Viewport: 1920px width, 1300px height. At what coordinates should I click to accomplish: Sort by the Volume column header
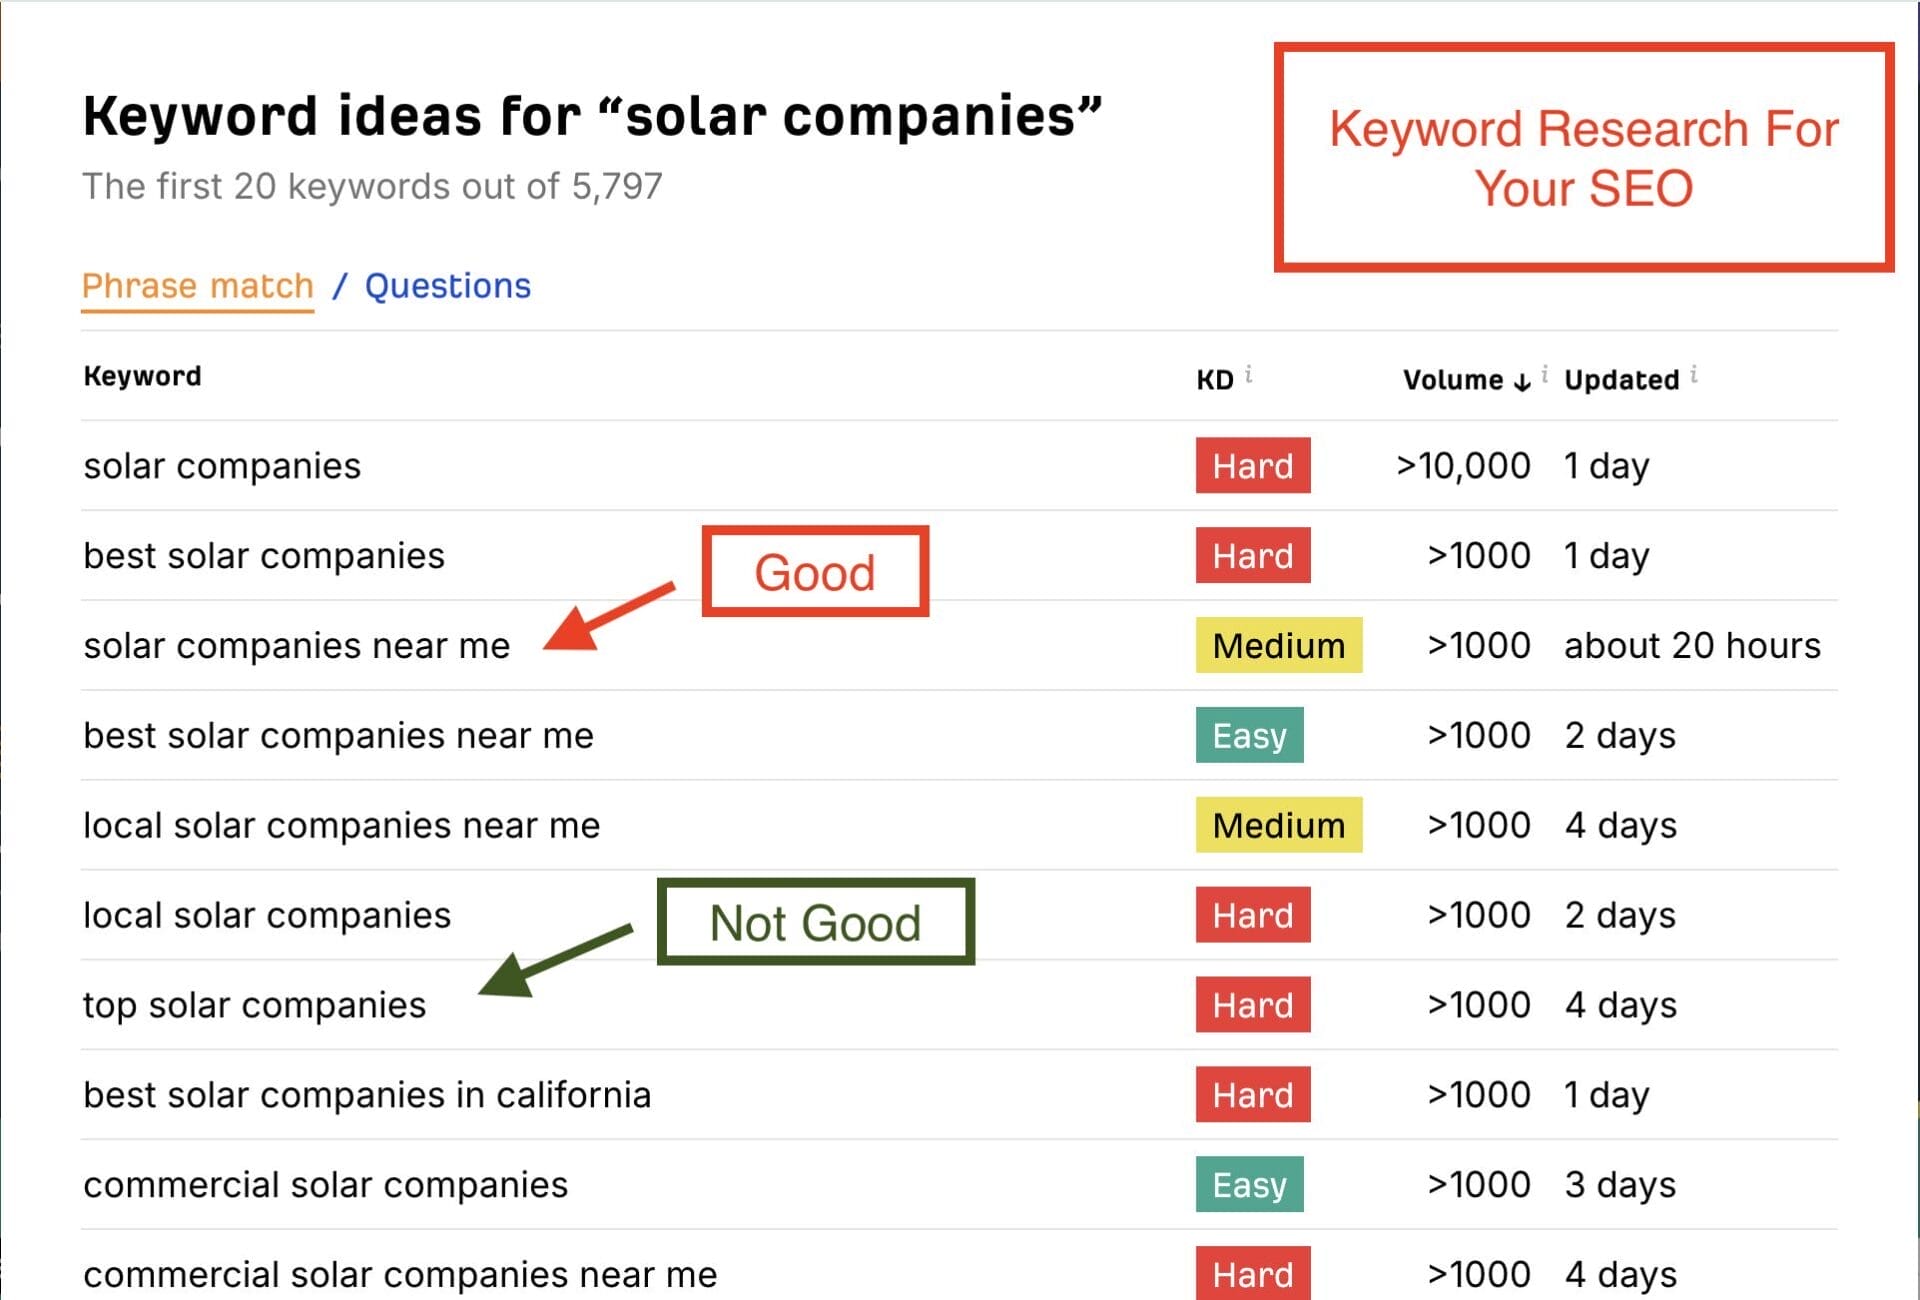[x=1452, y=380]
